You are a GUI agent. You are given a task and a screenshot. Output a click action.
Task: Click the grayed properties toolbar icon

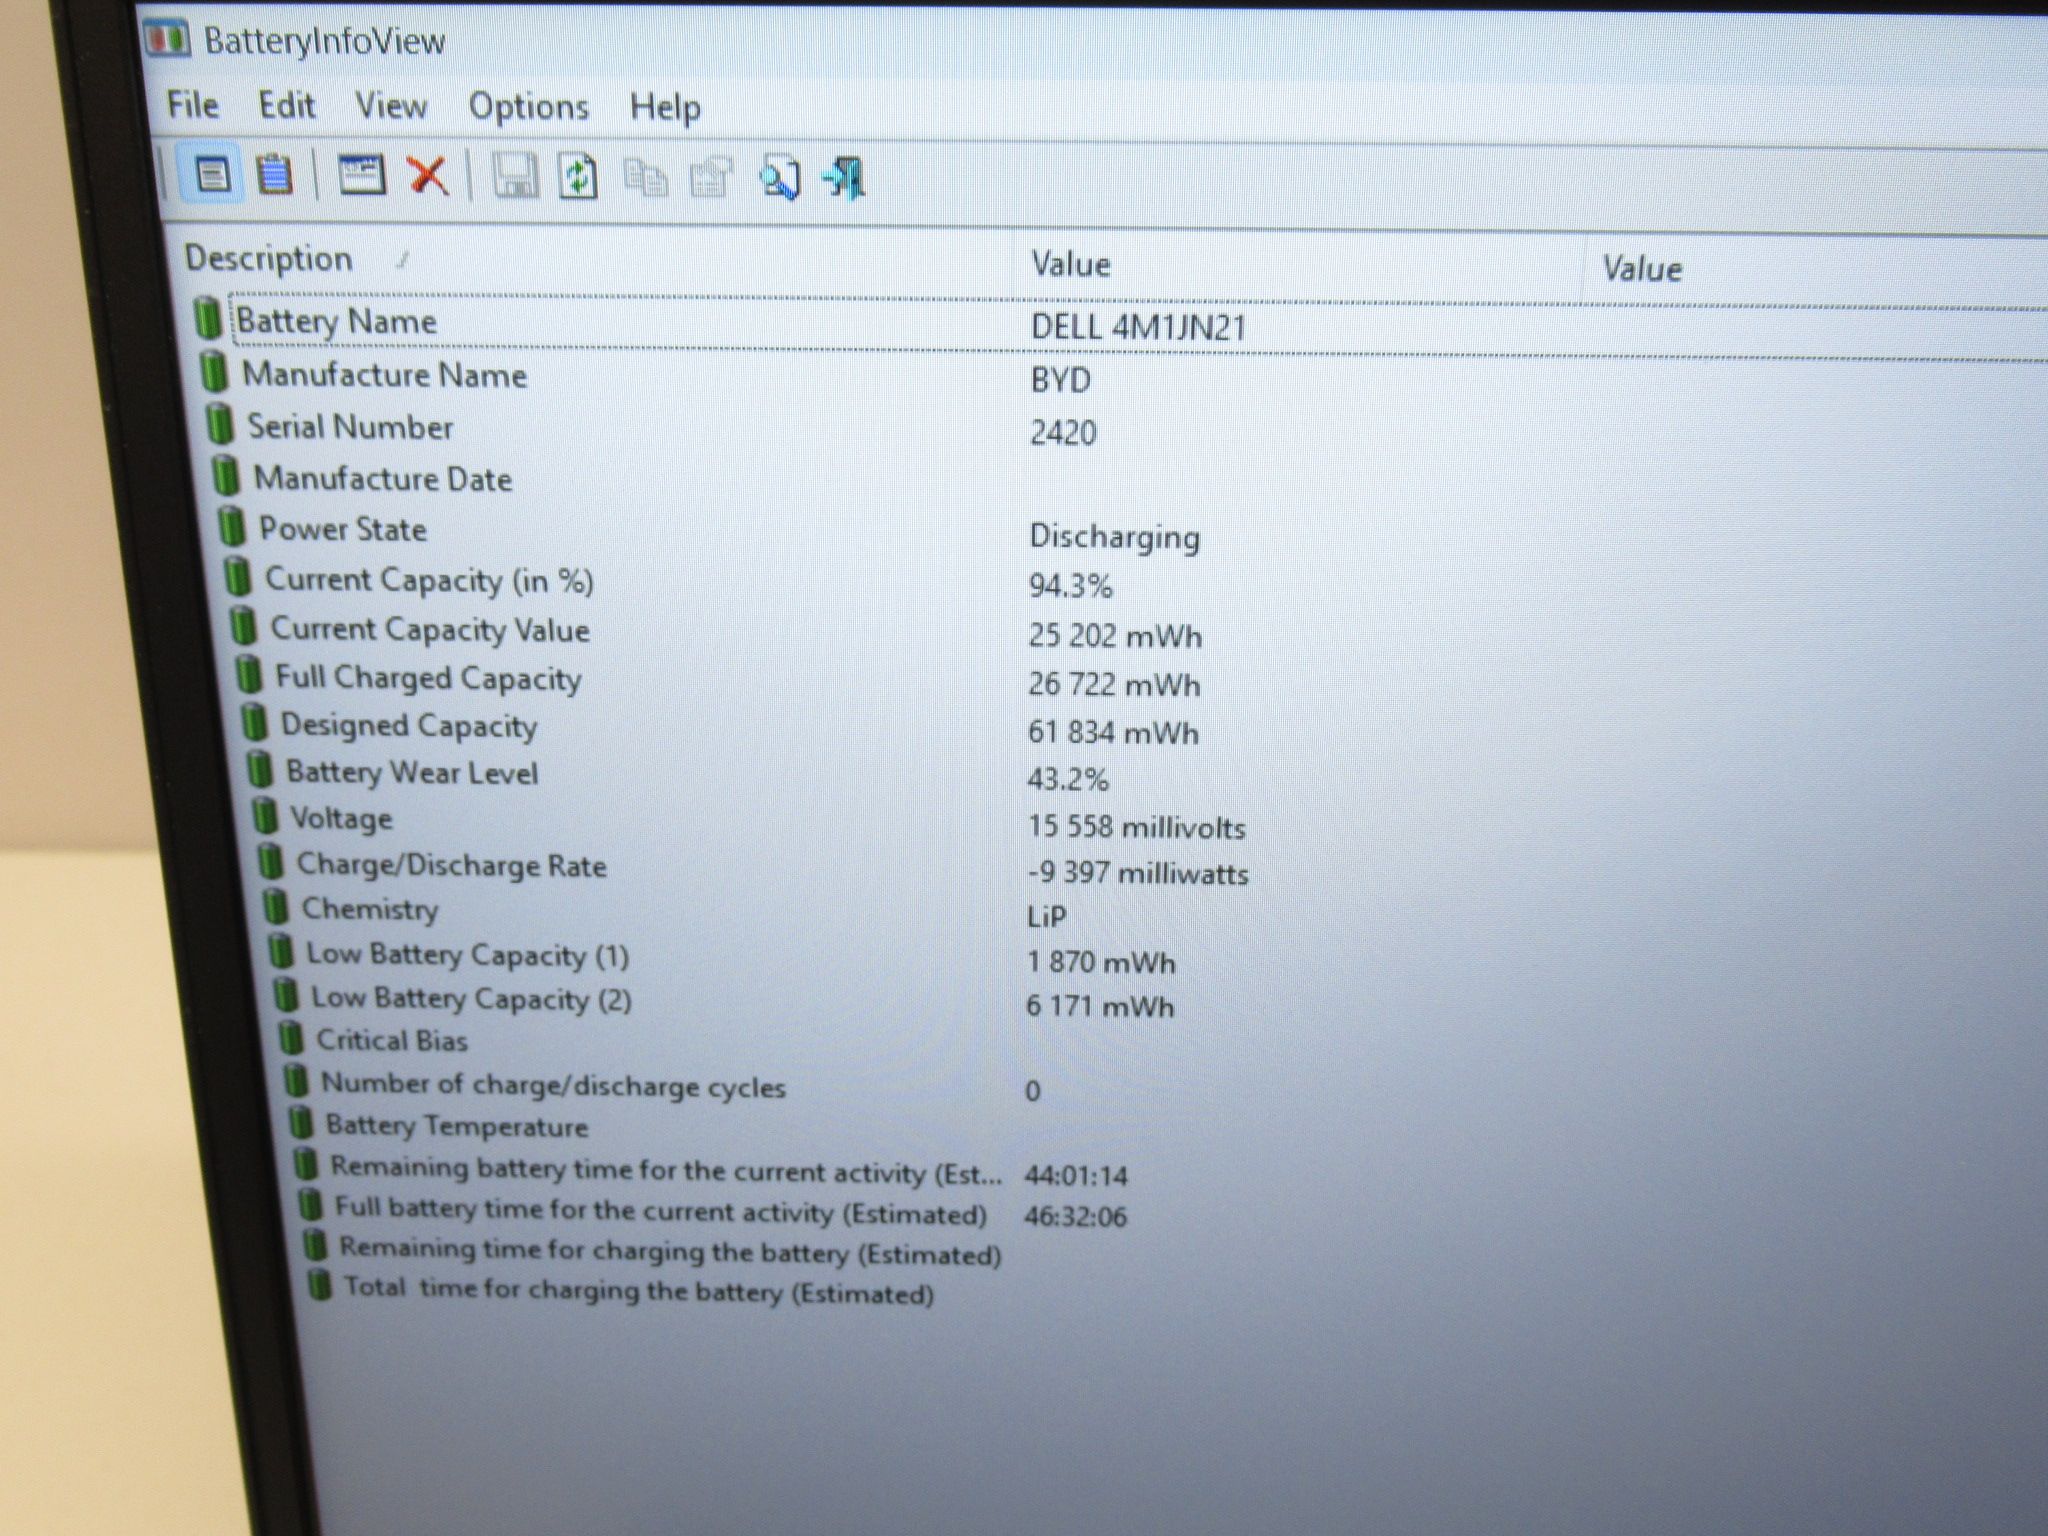(x=711, y=179)
